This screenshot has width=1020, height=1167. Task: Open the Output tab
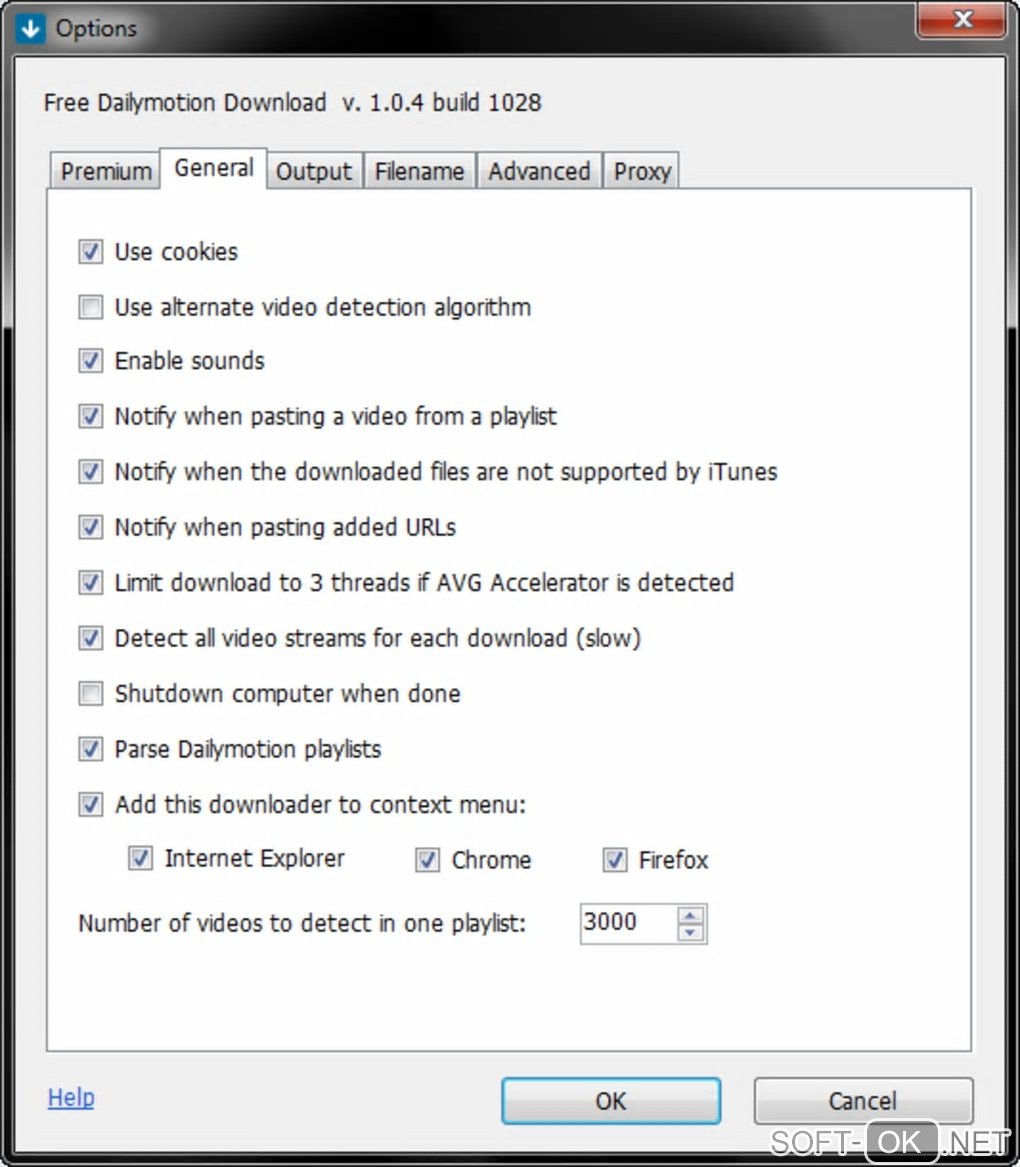point(314,172)
